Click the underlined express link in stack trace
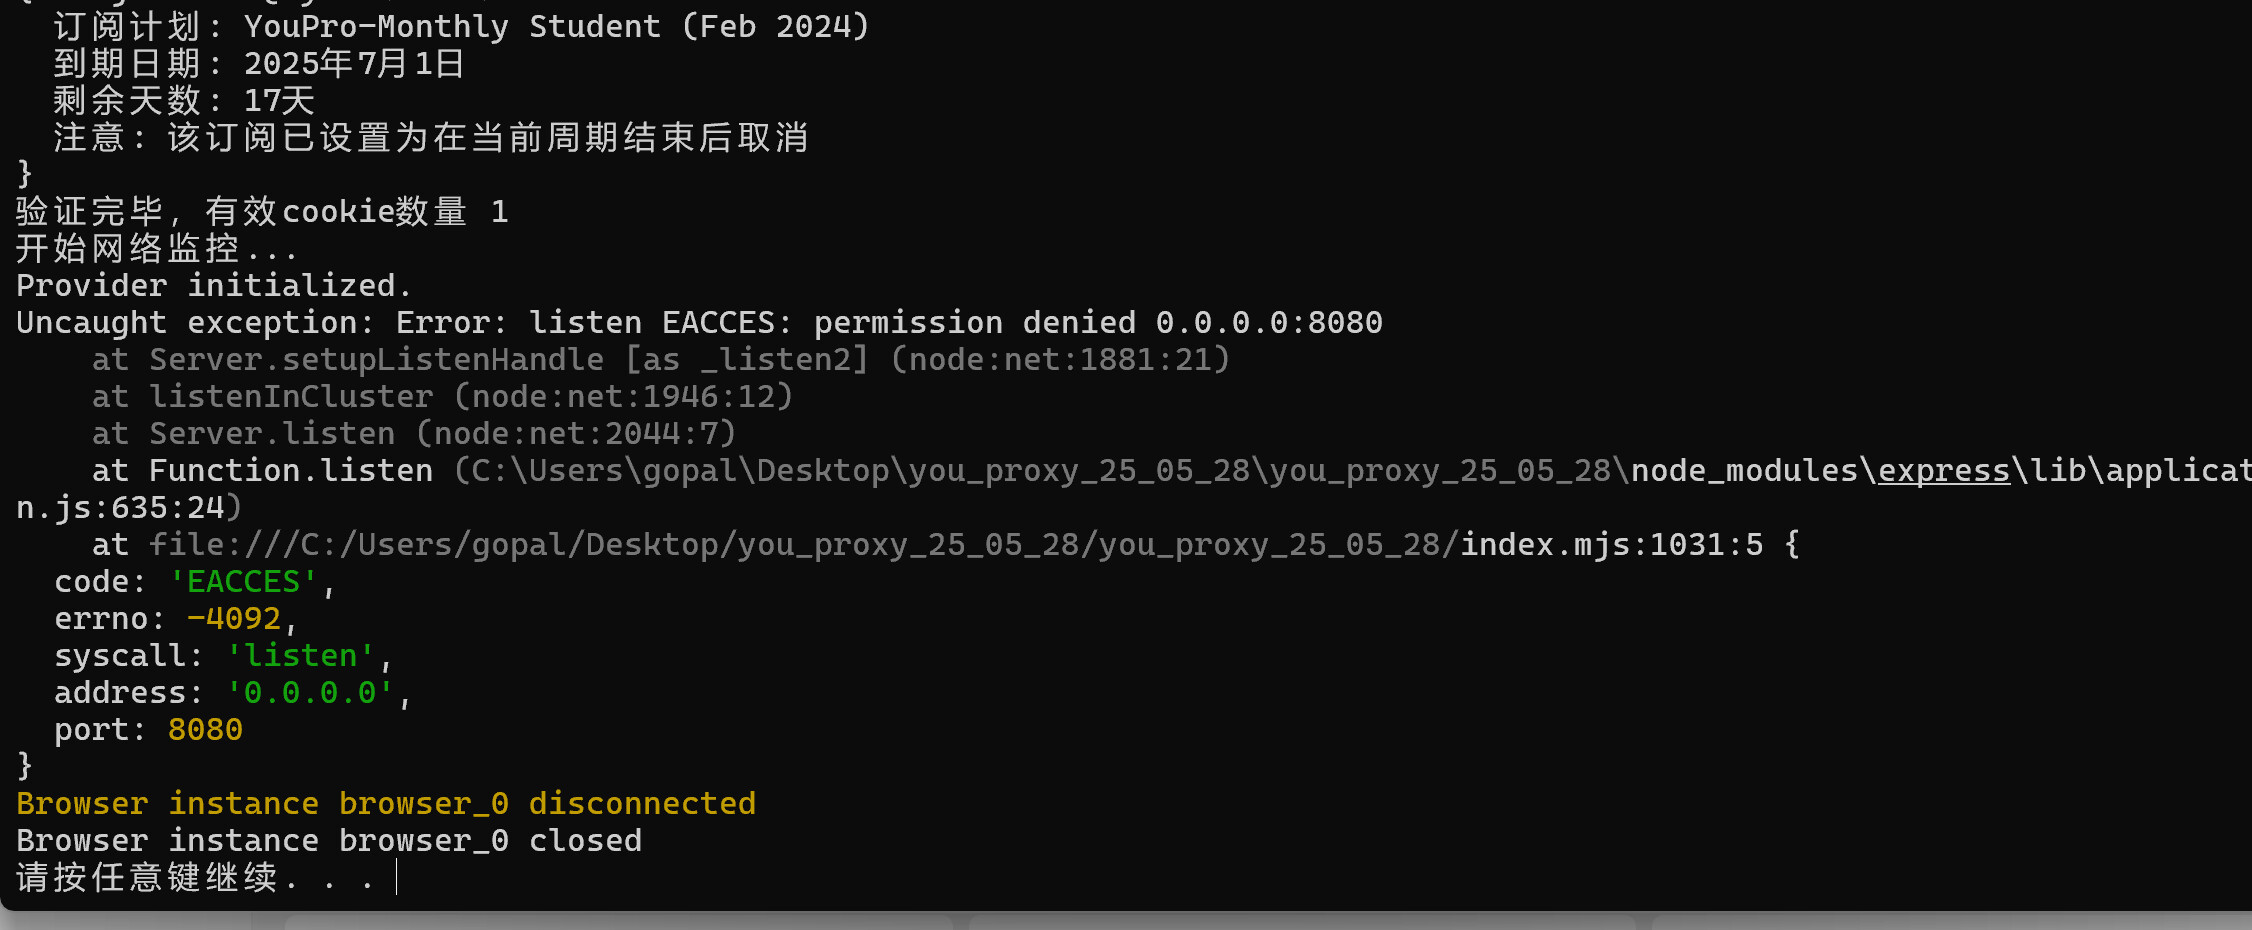 pyautogui.click(x=1943, y=471)
